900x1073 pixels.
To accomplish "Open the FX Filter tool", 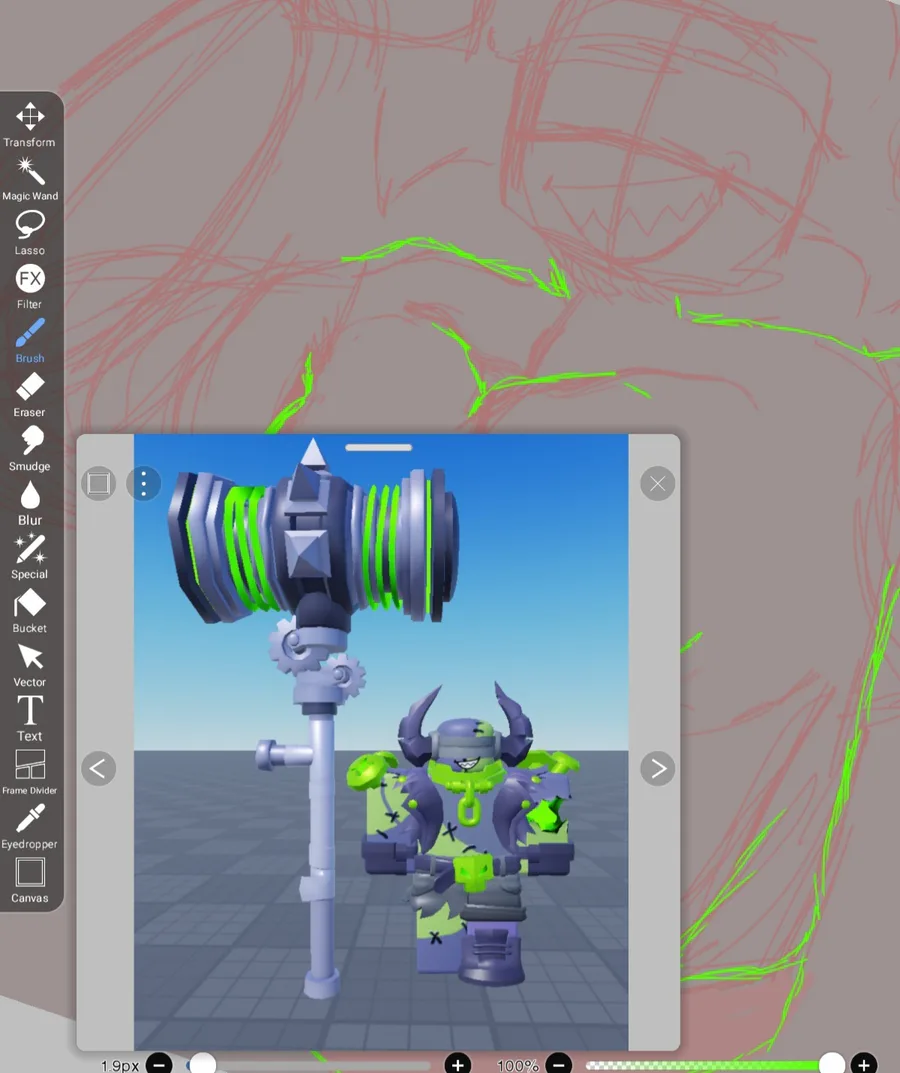I will pos(29,287).
